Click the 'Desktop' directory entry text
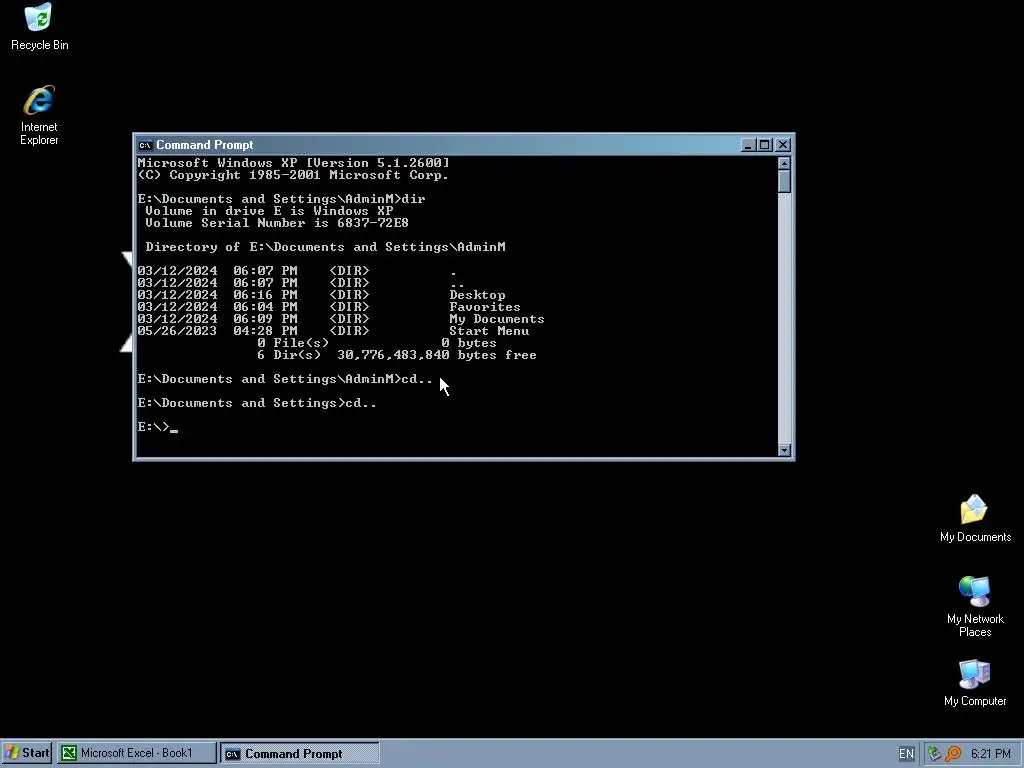Image resolution: width=1024 pixels, height=768 pixels. tap(477, 295)
